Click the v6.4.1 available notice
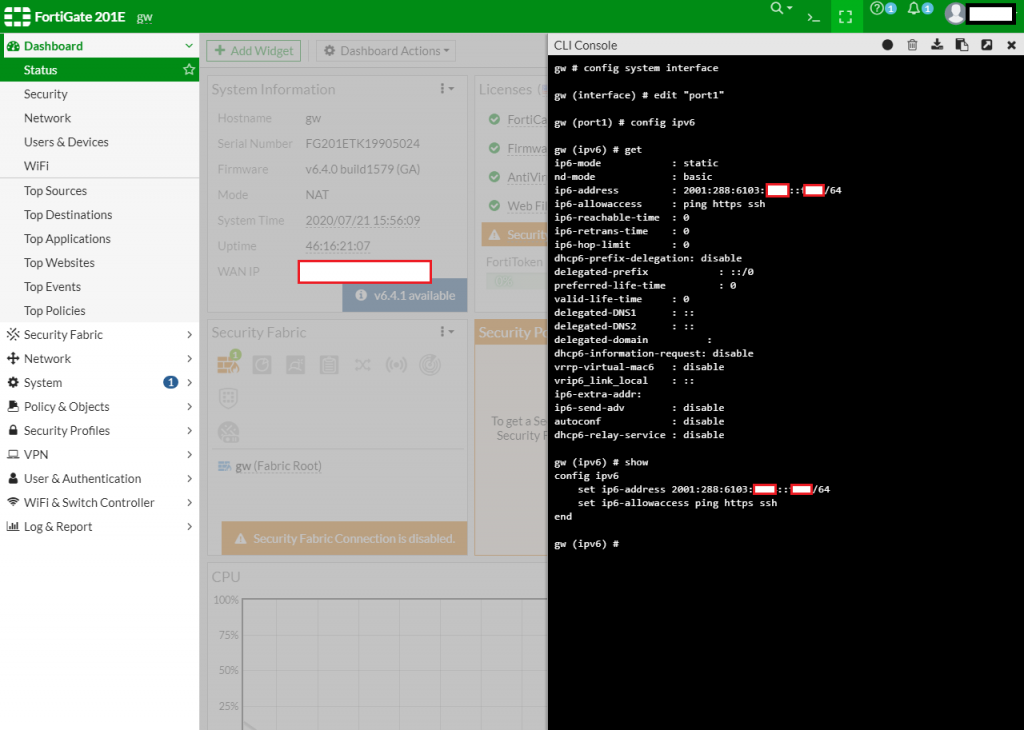 [405, 295]
